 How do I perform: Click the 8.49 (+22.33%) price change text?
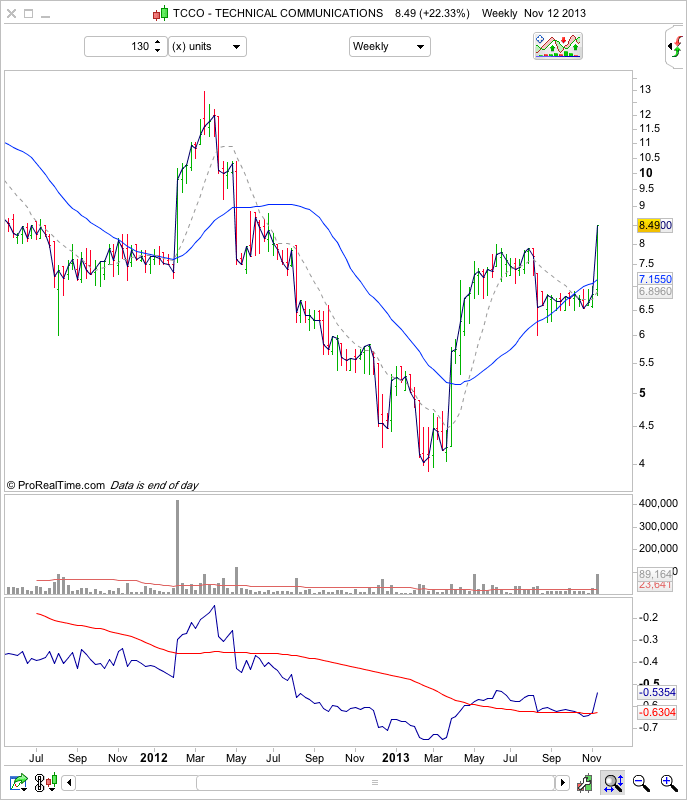point(432,13)
